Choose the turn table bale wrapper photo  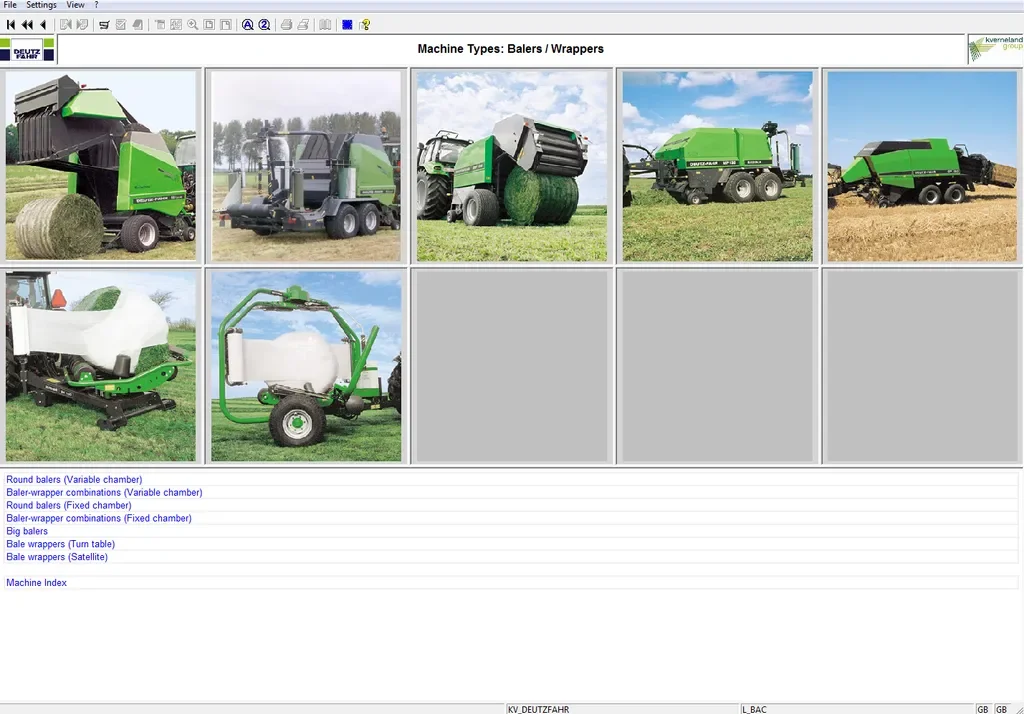101,366
